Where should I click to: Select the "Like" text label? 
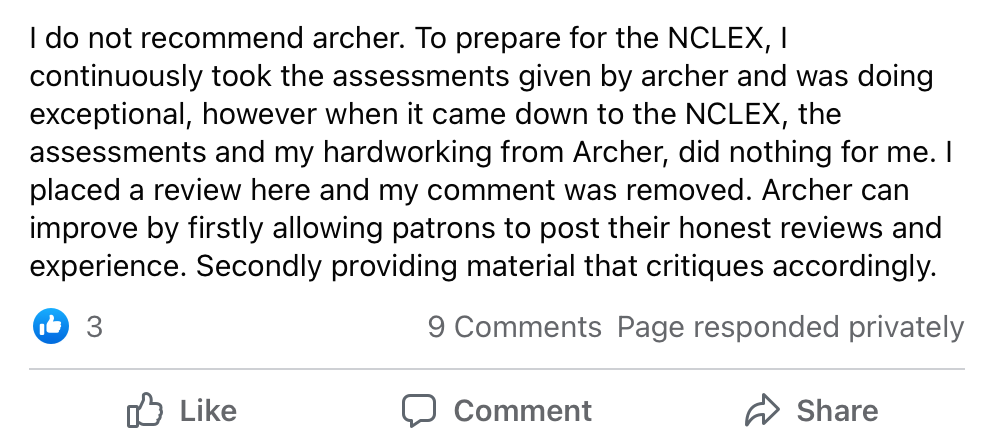208,411
